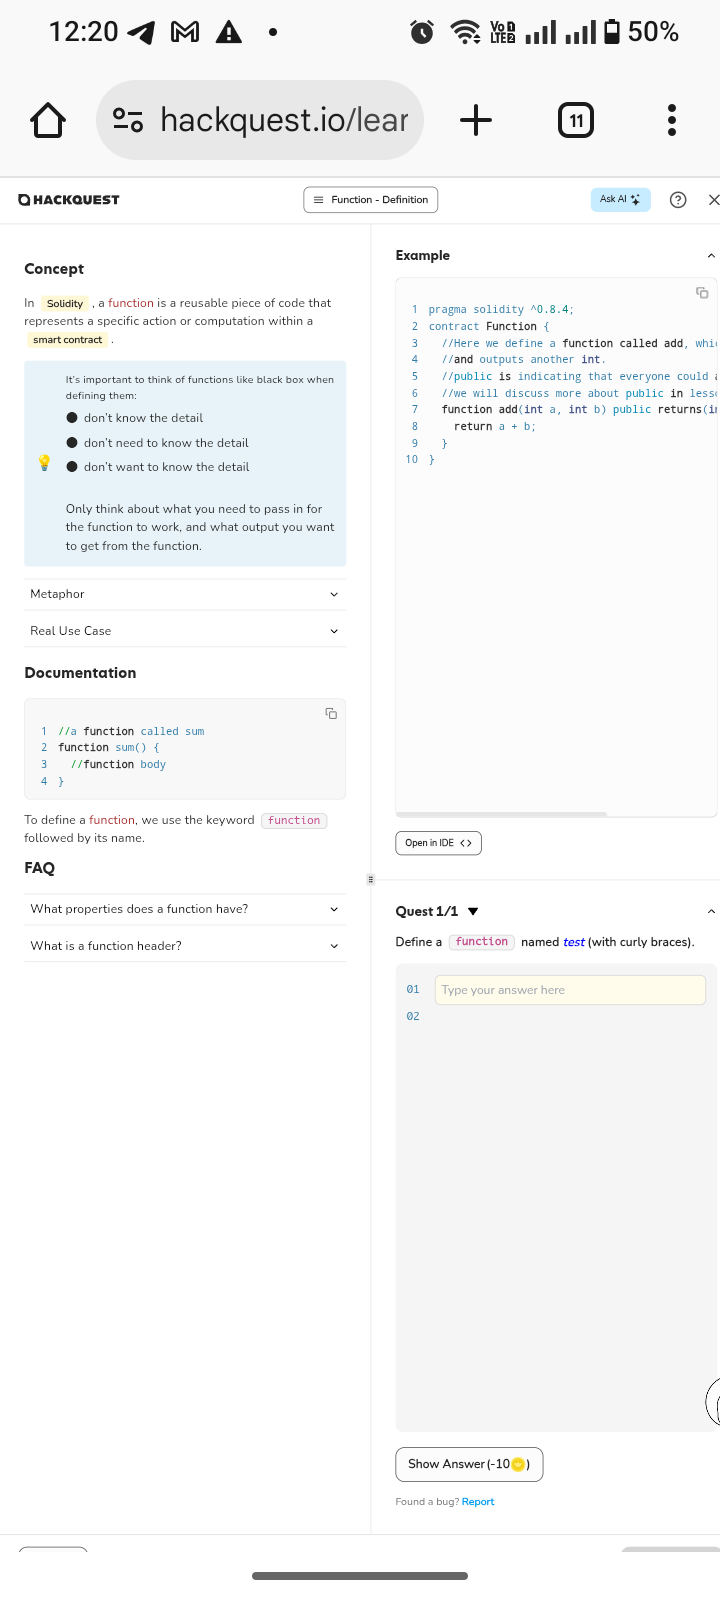The height and width of the screenshot is (1600, 720).
Task: Open a new browser tab
Action: (476, 120)
